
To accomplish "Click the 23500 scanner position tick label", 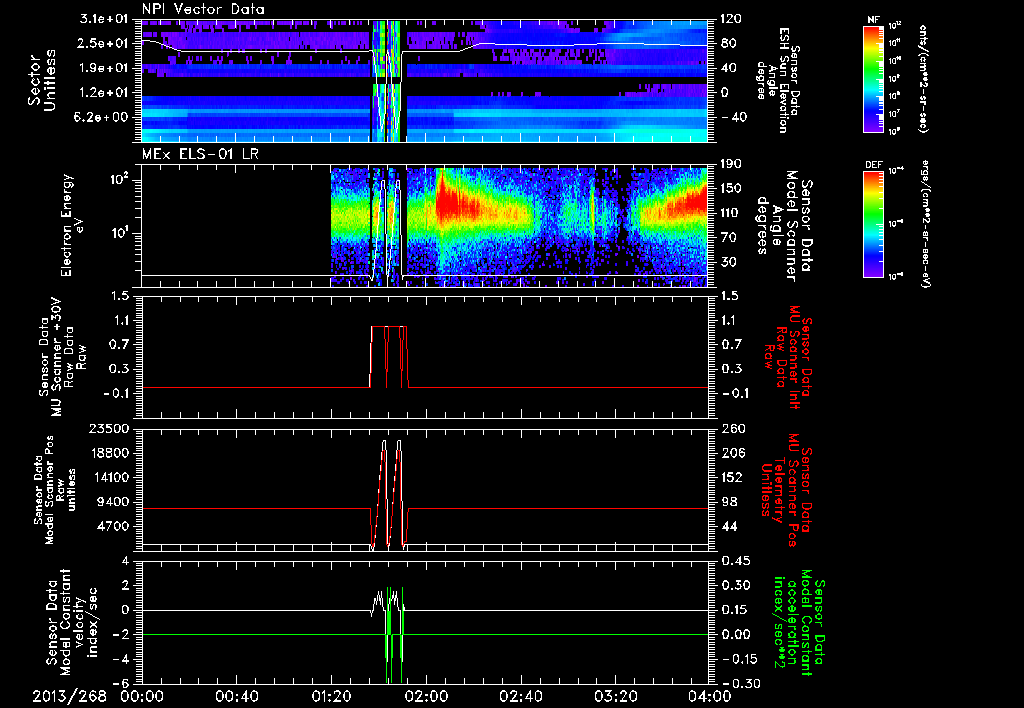I will [x=108, y=428].
